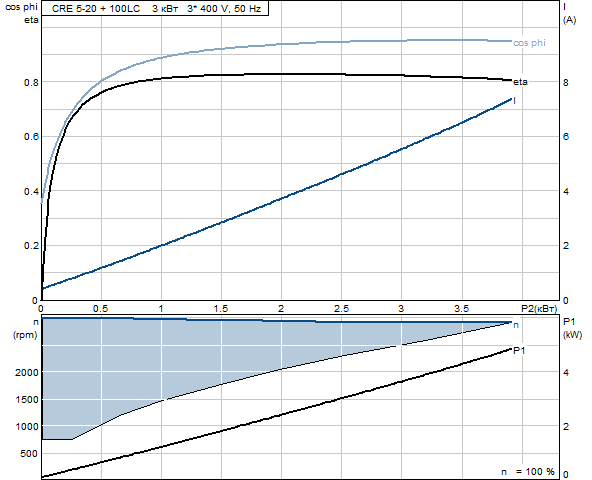Click the 'cos phi' curve label
This screenshot has height=480, width=592.
(x=529, y=43)
